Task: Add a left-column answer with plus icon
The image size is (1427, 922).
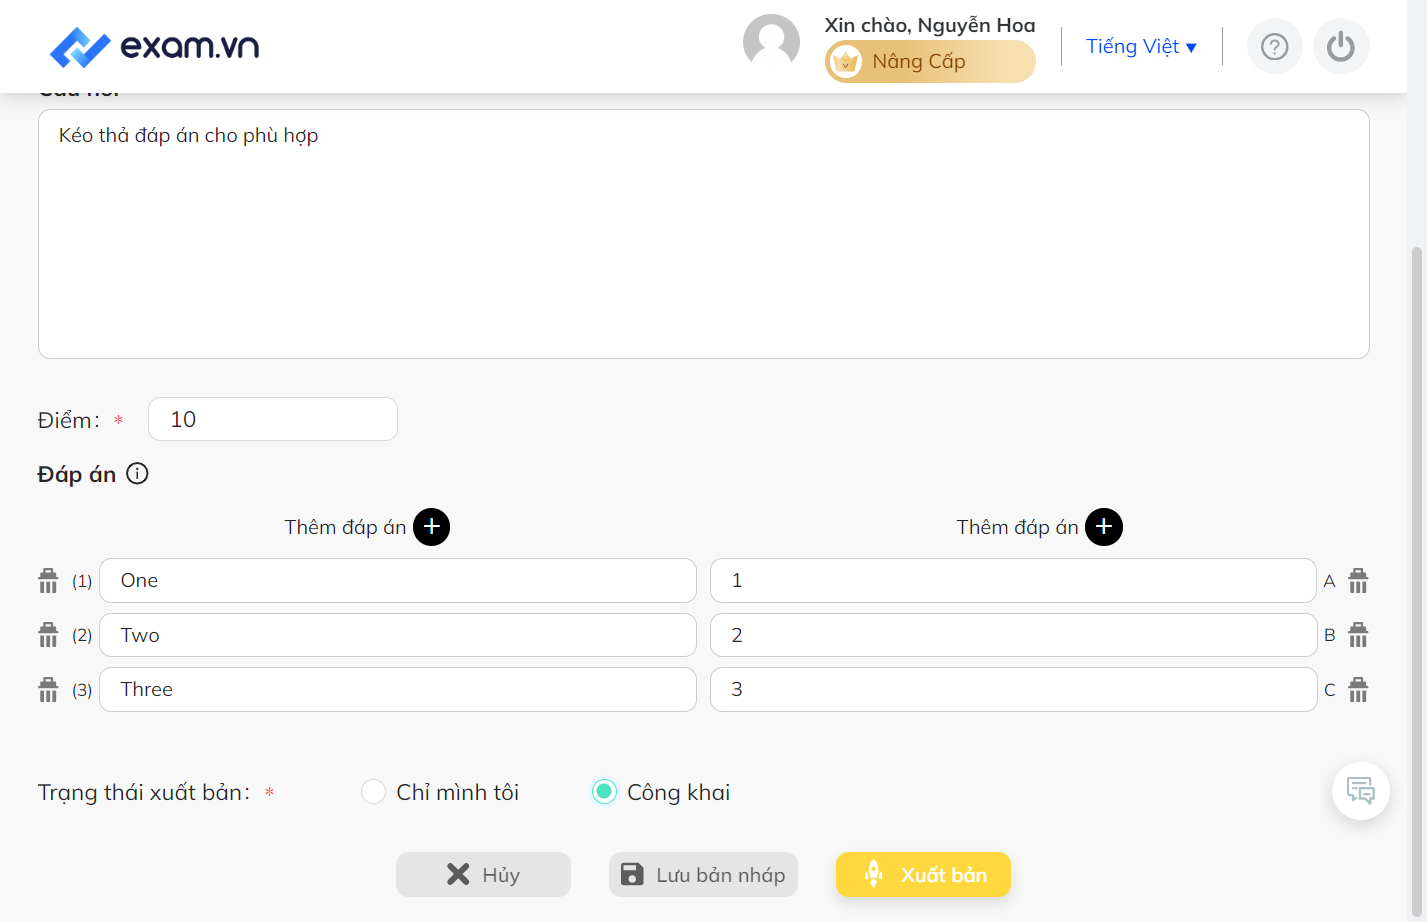Action: [x=432, y=527]
